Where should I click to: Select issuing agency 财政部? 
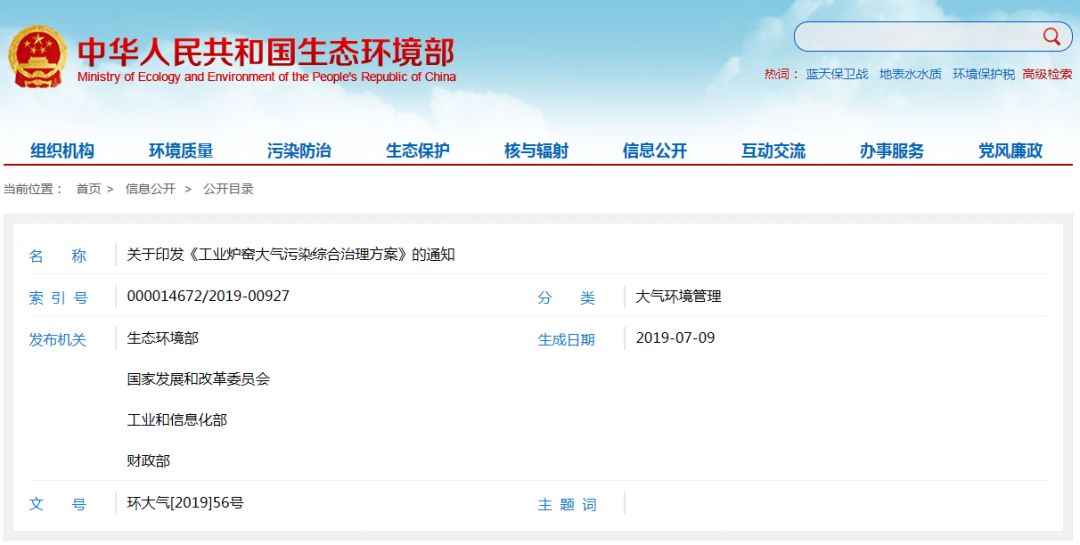148,461
